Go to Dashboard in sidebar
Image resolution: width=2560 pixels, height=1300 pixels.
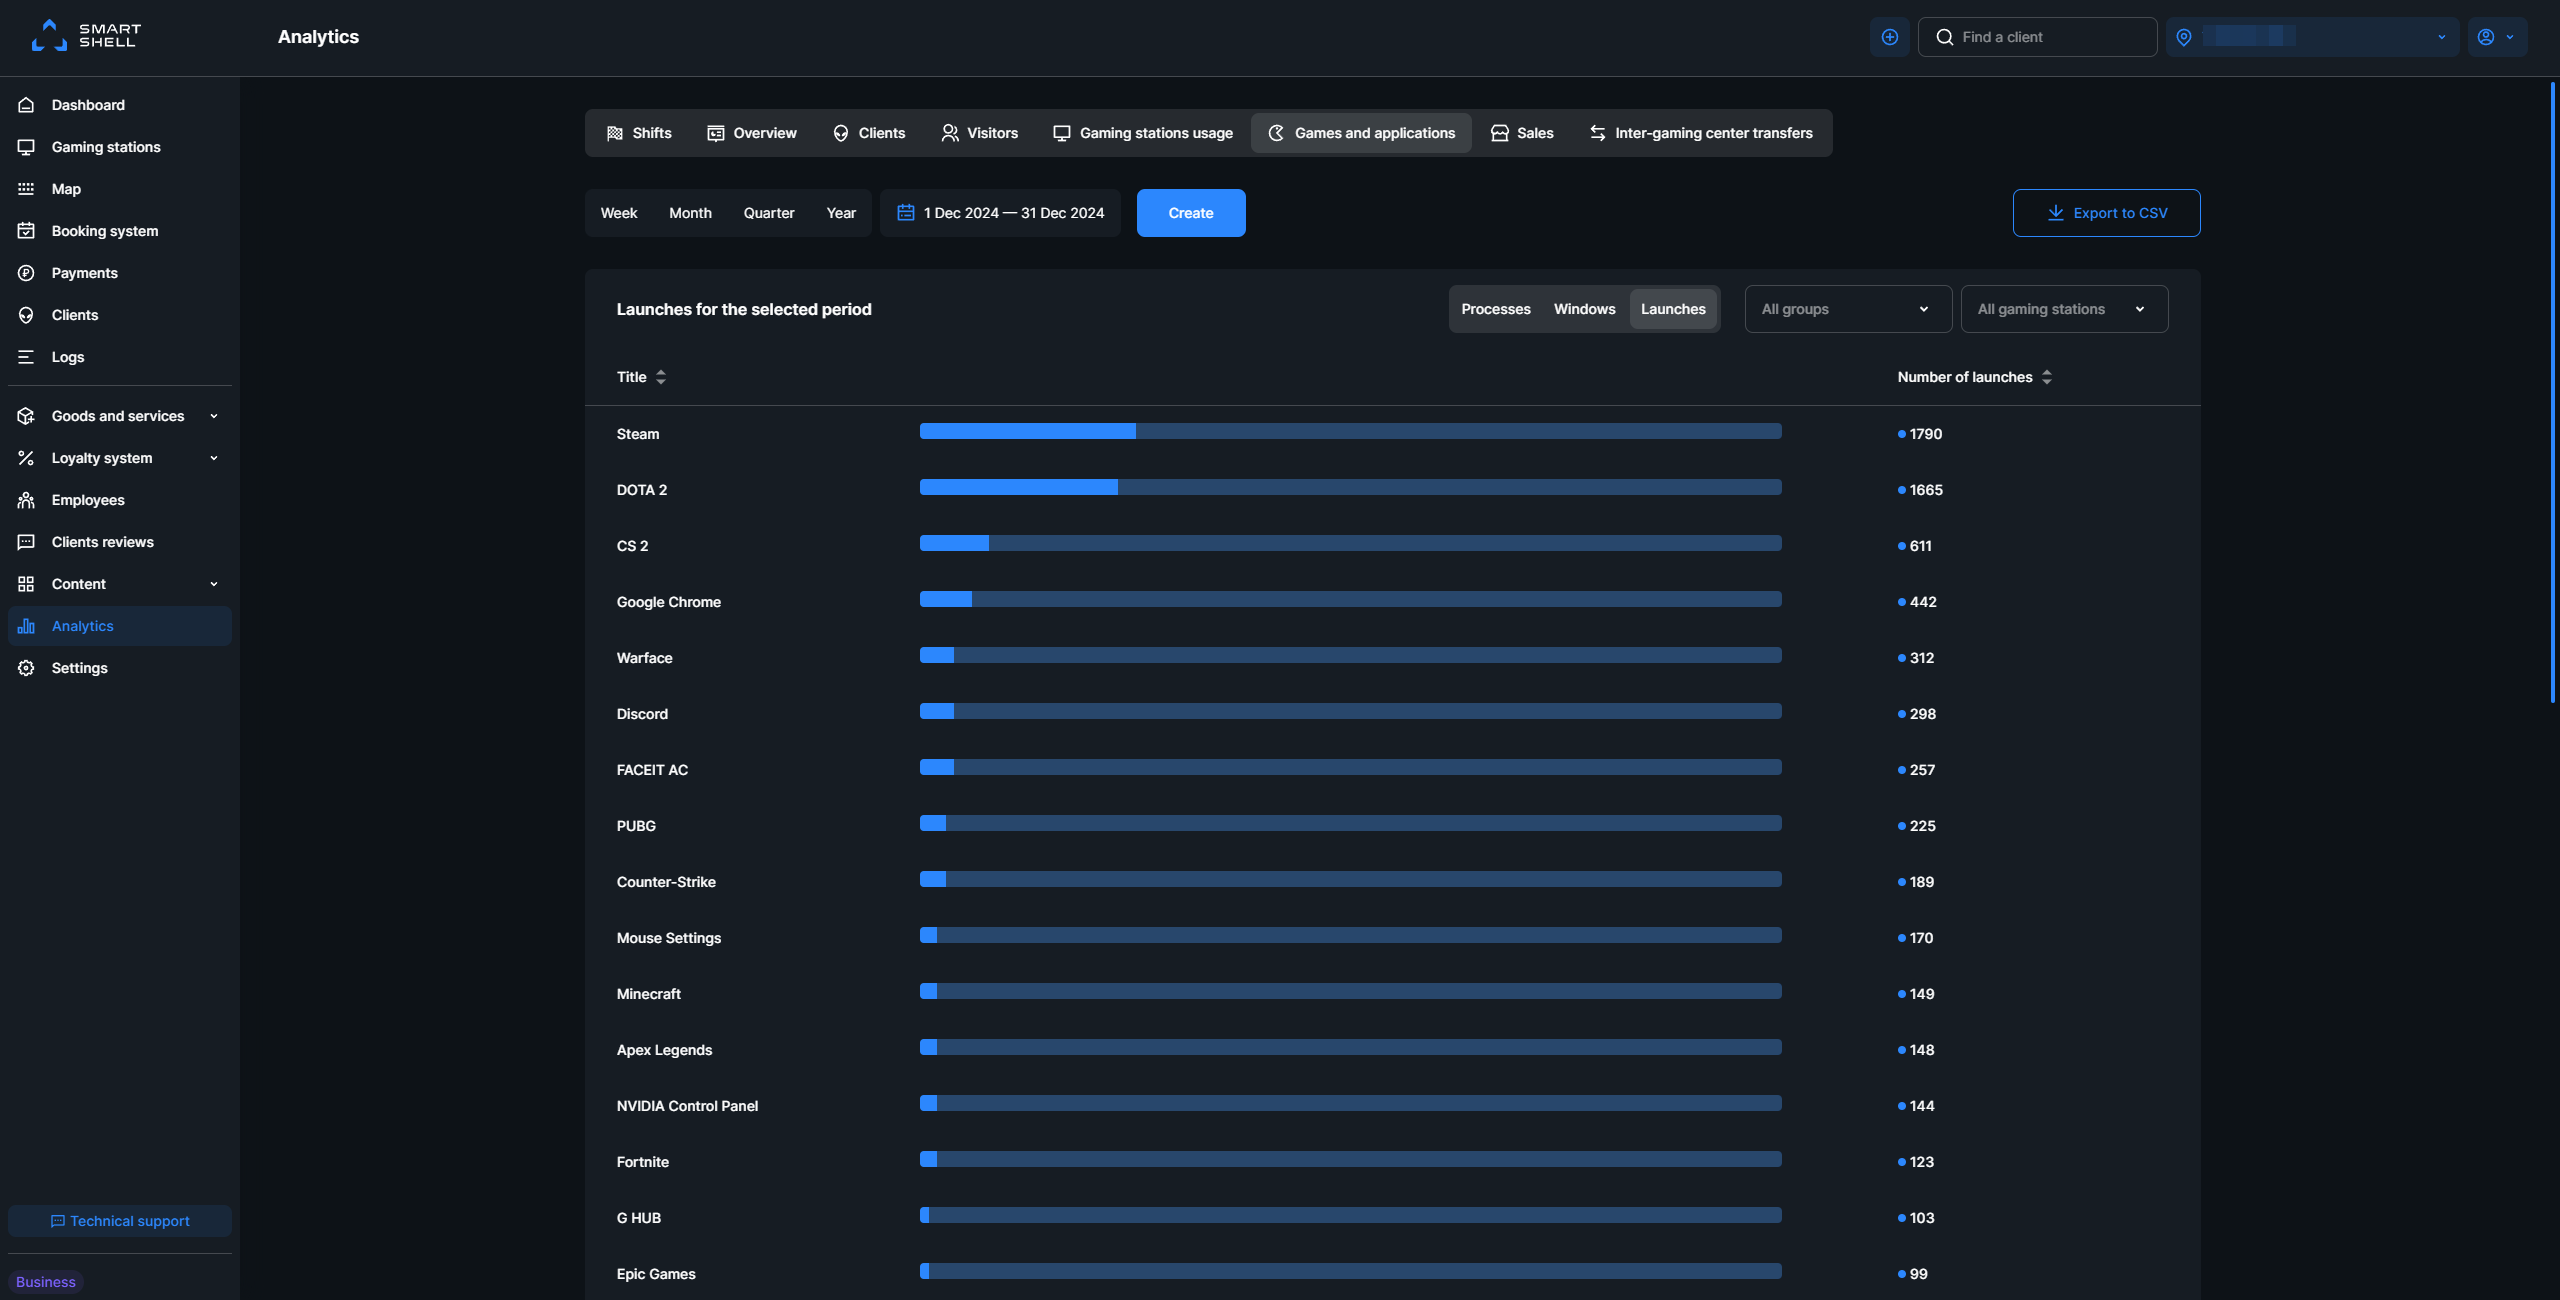[x=120, y=105]
